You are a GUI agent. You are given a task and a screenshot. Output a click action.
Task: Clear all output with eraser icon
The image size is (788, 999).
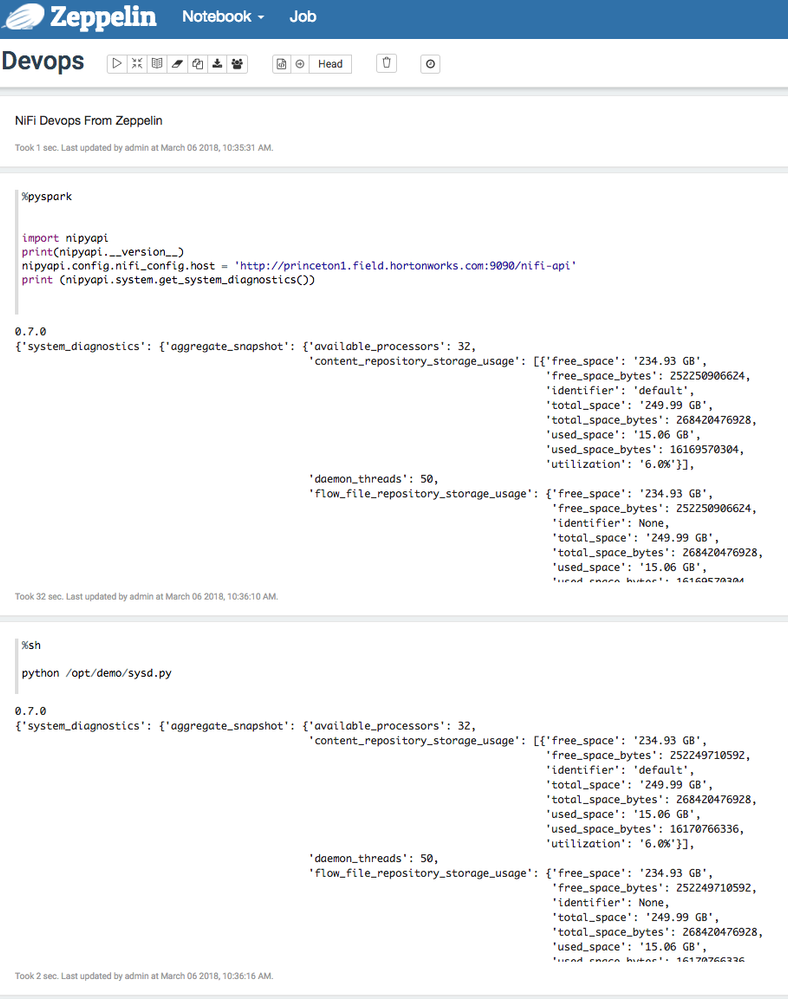(x=177, y=64)
